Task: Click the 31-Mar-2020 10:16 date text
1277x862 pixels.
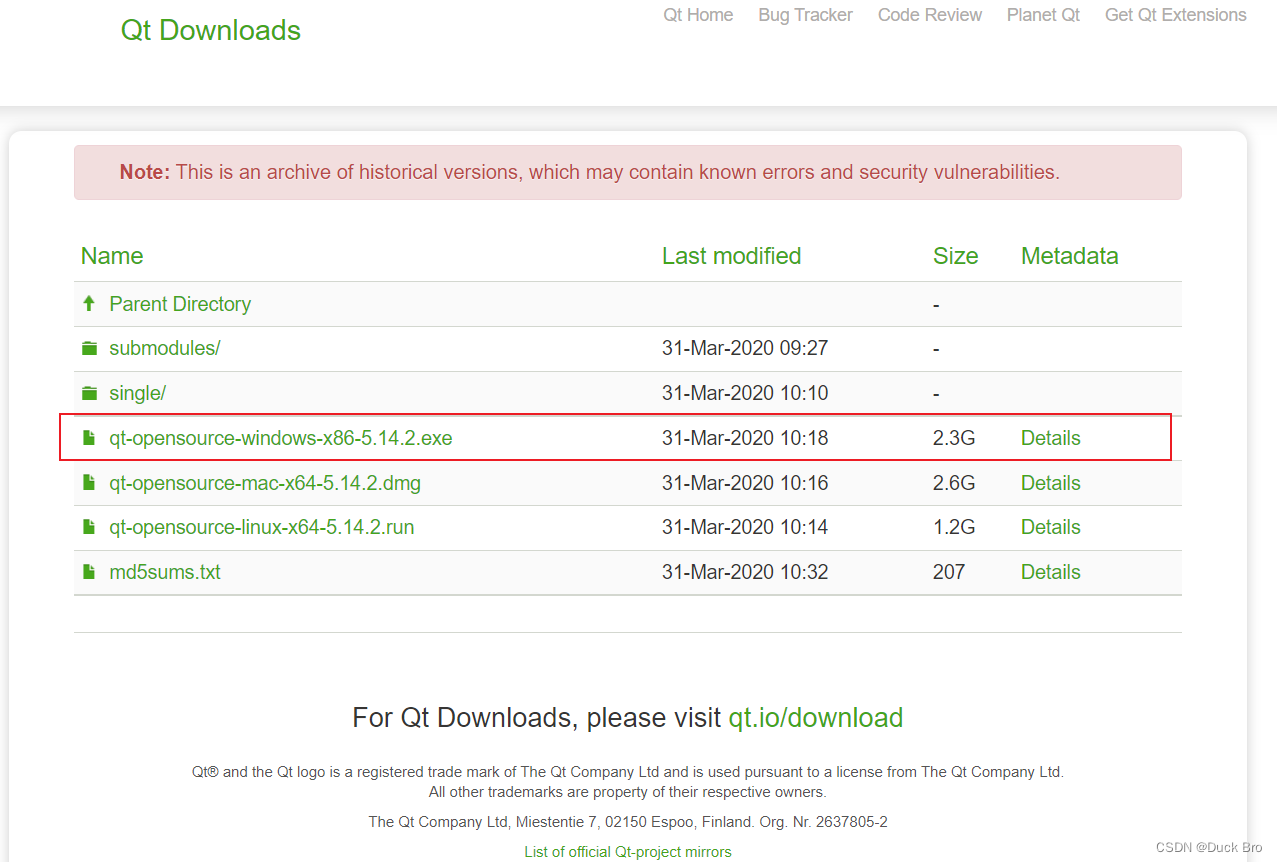Action: pos(745,483)
